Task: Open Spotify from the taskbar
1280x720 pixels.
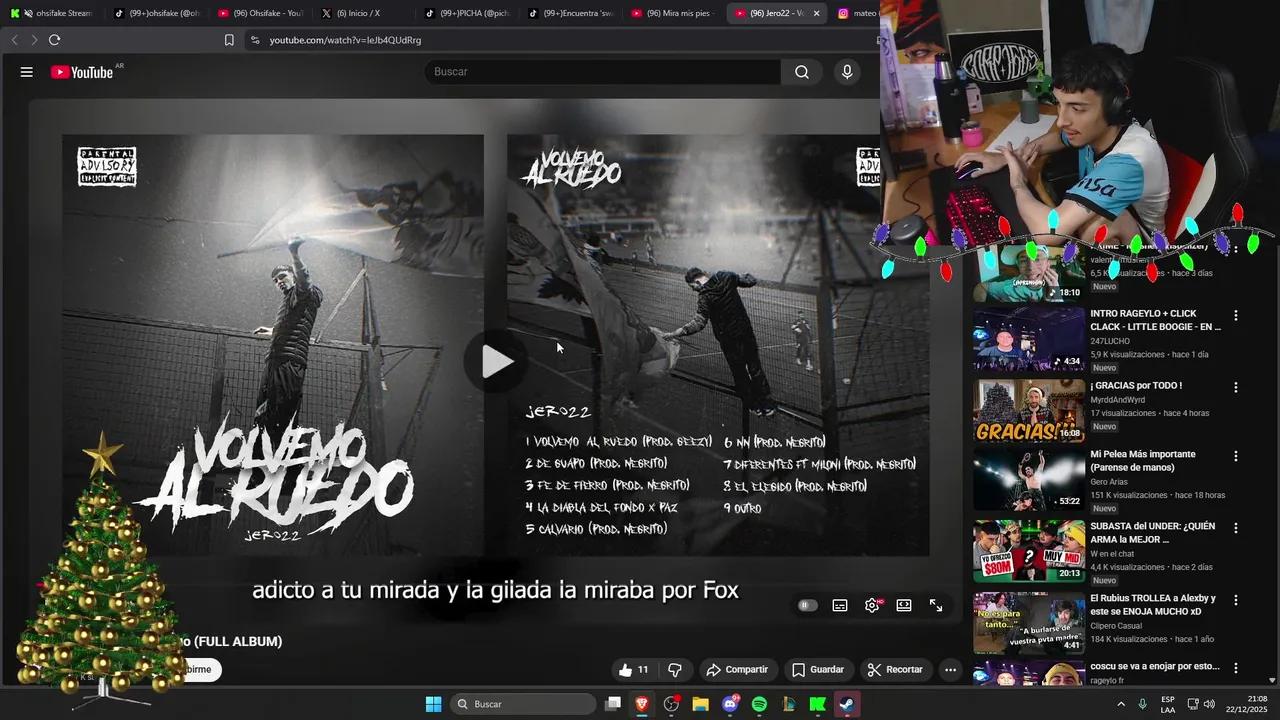Action: 759,704
